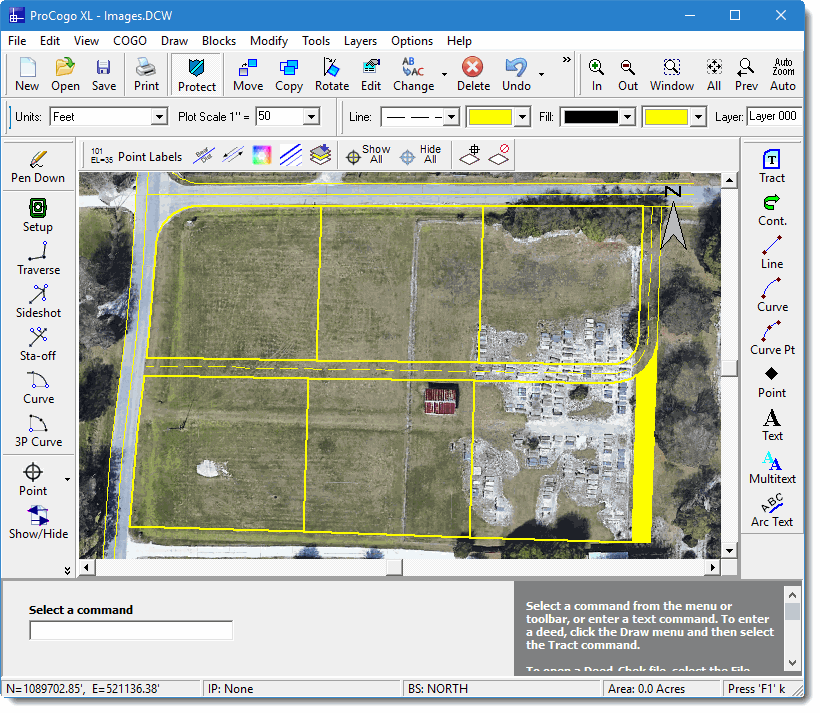This screenshot has height=713, width=820.
Task: Click the bearing-distance label icon beside Point Labels
Action: [x=203, y=155]
